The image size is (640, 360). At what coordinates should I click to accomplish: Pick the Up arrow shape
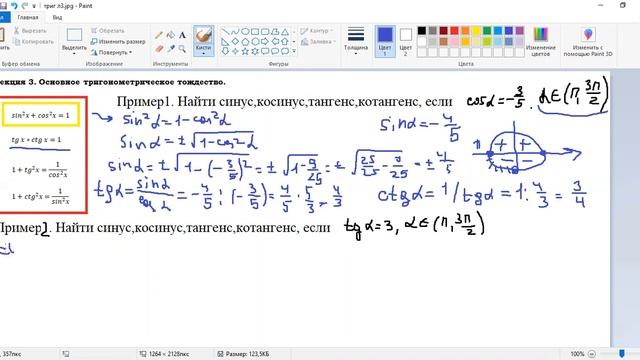[x=285, y=42]
